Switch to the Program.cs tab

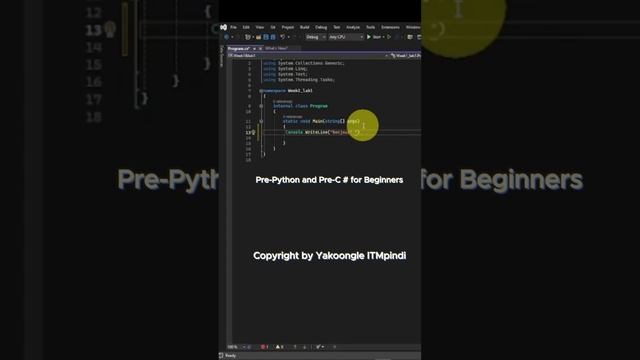pyautogui.click(x=239, y=49)
